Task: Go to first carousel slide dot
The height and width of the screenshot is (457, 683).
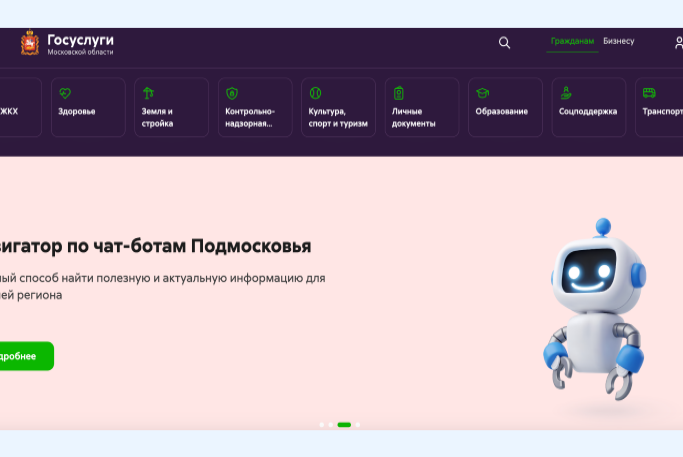Action: [321, 425]
